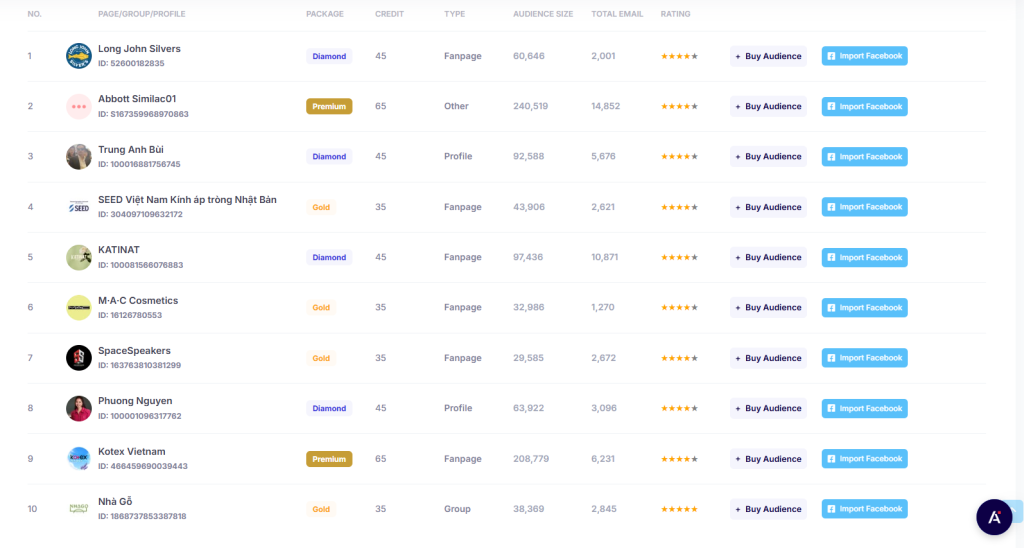The height and width of the screenshot is (548, 1024).
Task: Click total email 10,871
Action: tap(605, 257)
